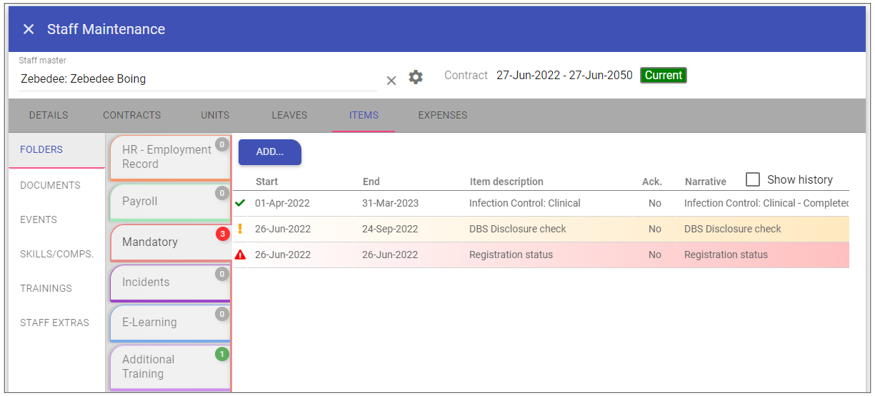Select DOCUMENTS in the side menu

[x=50, y=185]
